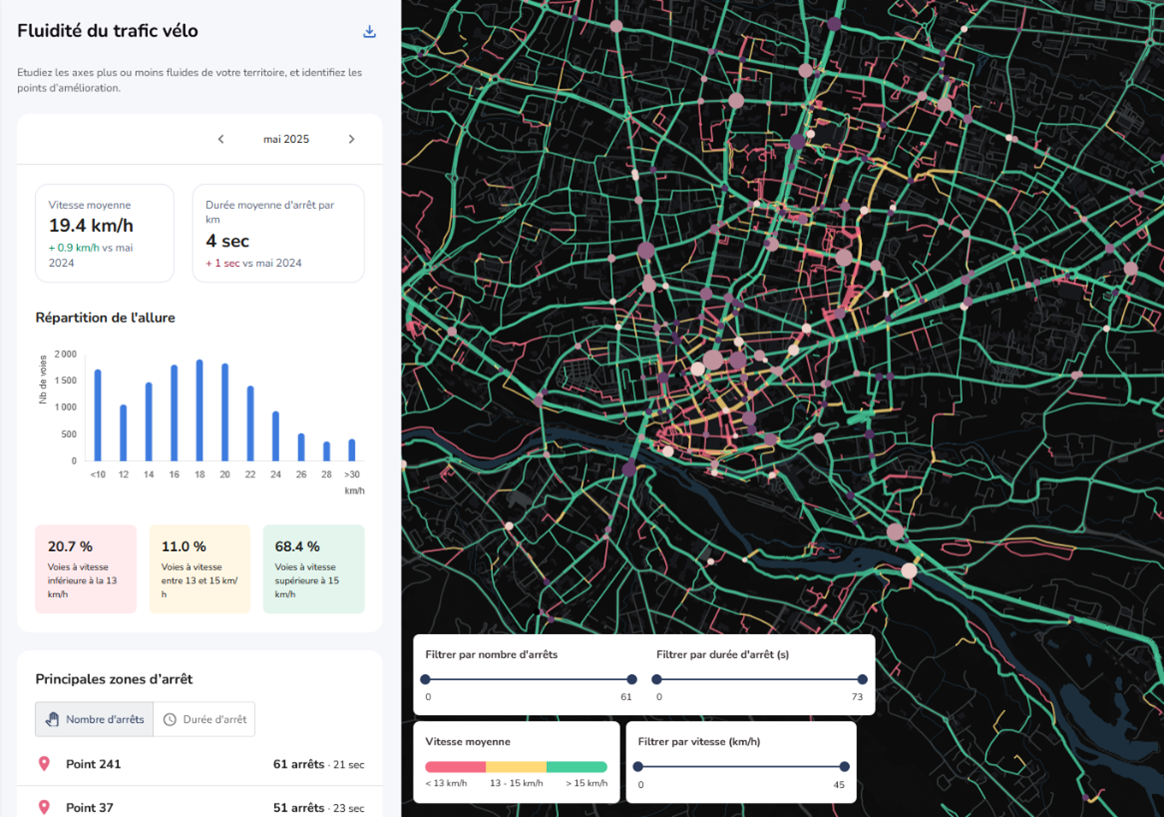Click the red segment of speed legend
This screenshot has width=1164, height=817.
coord(455,767)
